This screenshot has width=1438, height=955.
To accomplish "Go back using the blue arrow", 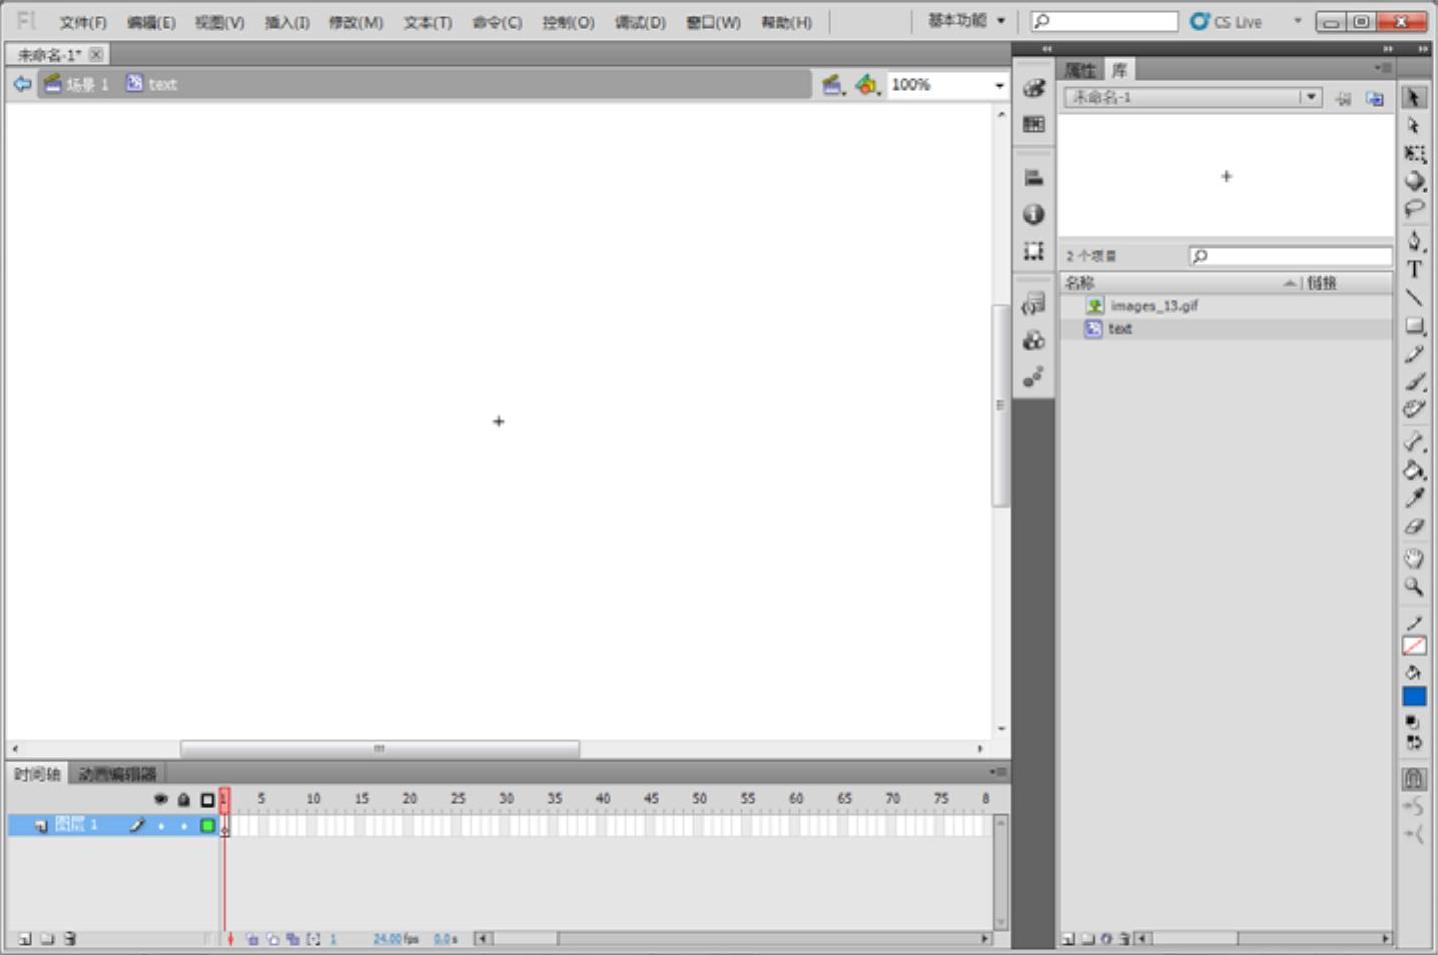I will click(22, 84).
